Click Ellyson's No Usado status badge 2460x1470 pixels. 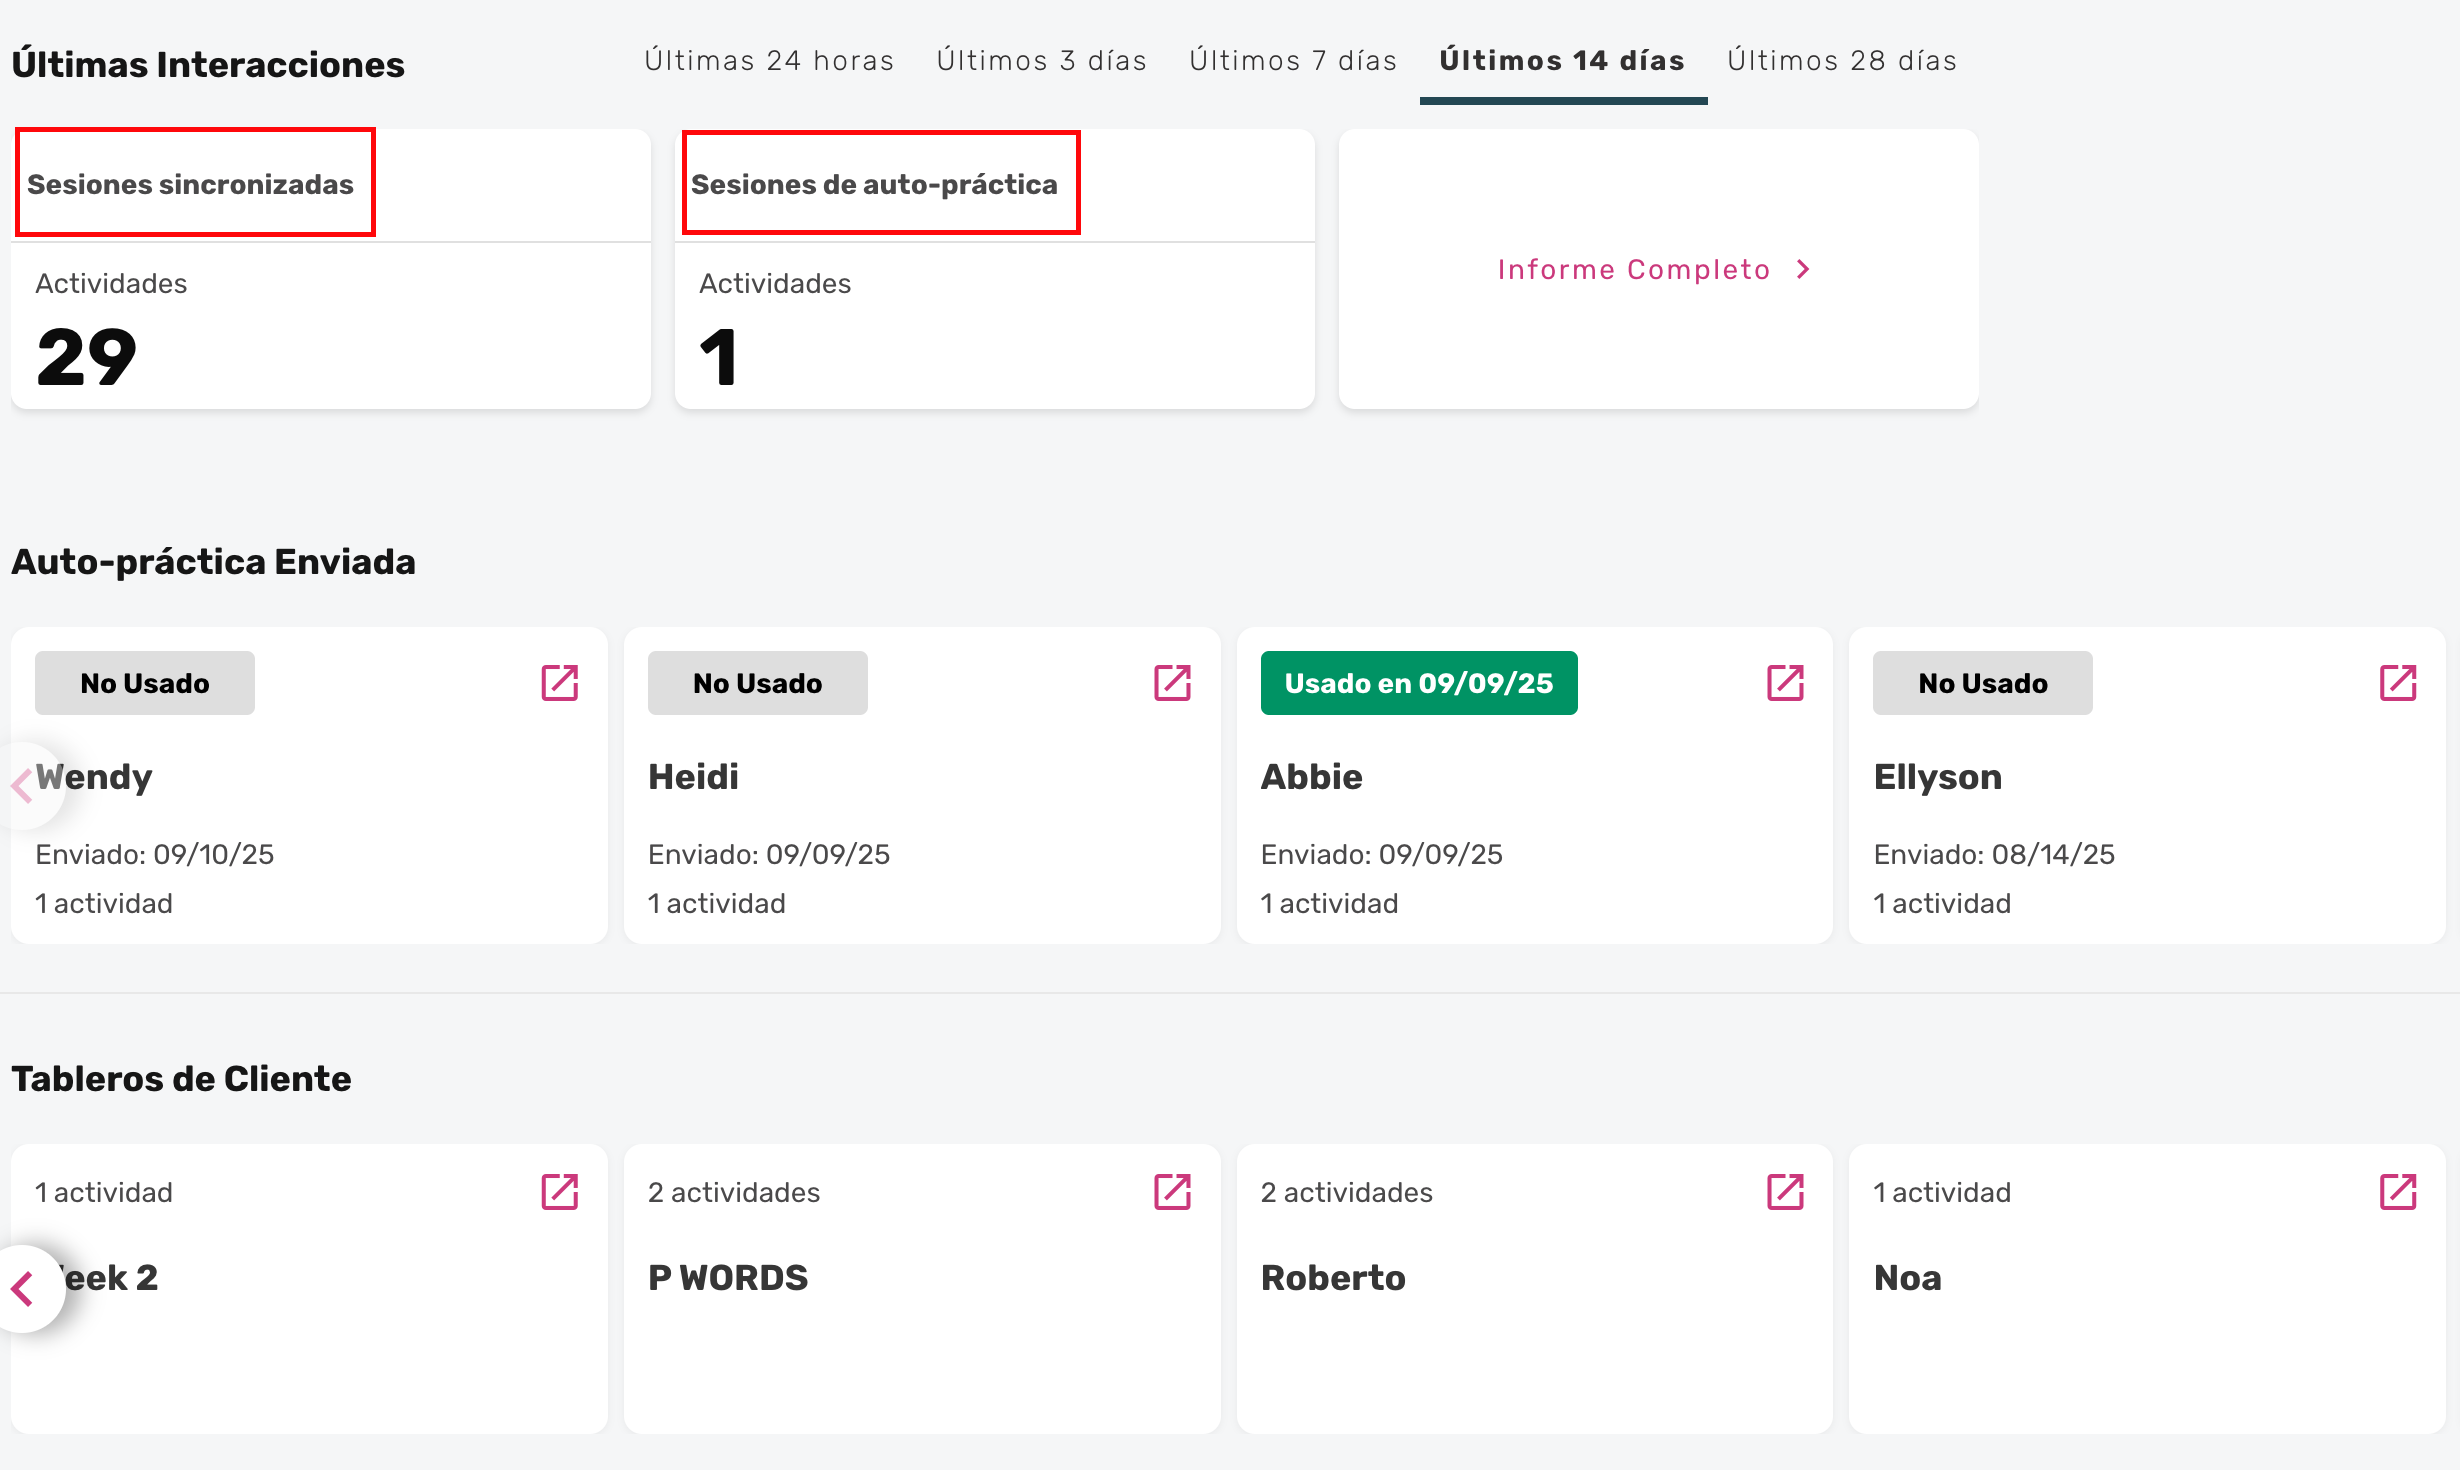coord(1982,683)
